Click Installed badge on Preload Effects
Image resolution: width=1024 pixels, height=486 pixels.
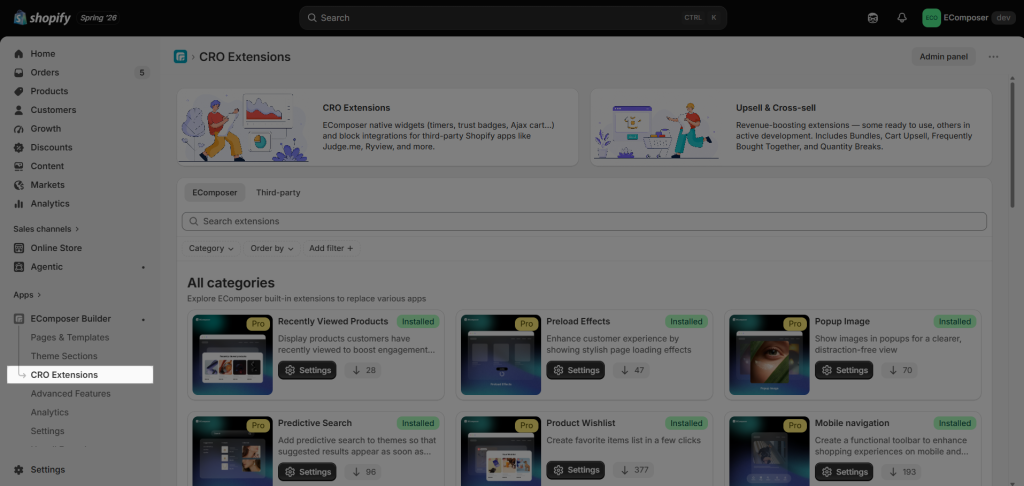click(686, 321)
